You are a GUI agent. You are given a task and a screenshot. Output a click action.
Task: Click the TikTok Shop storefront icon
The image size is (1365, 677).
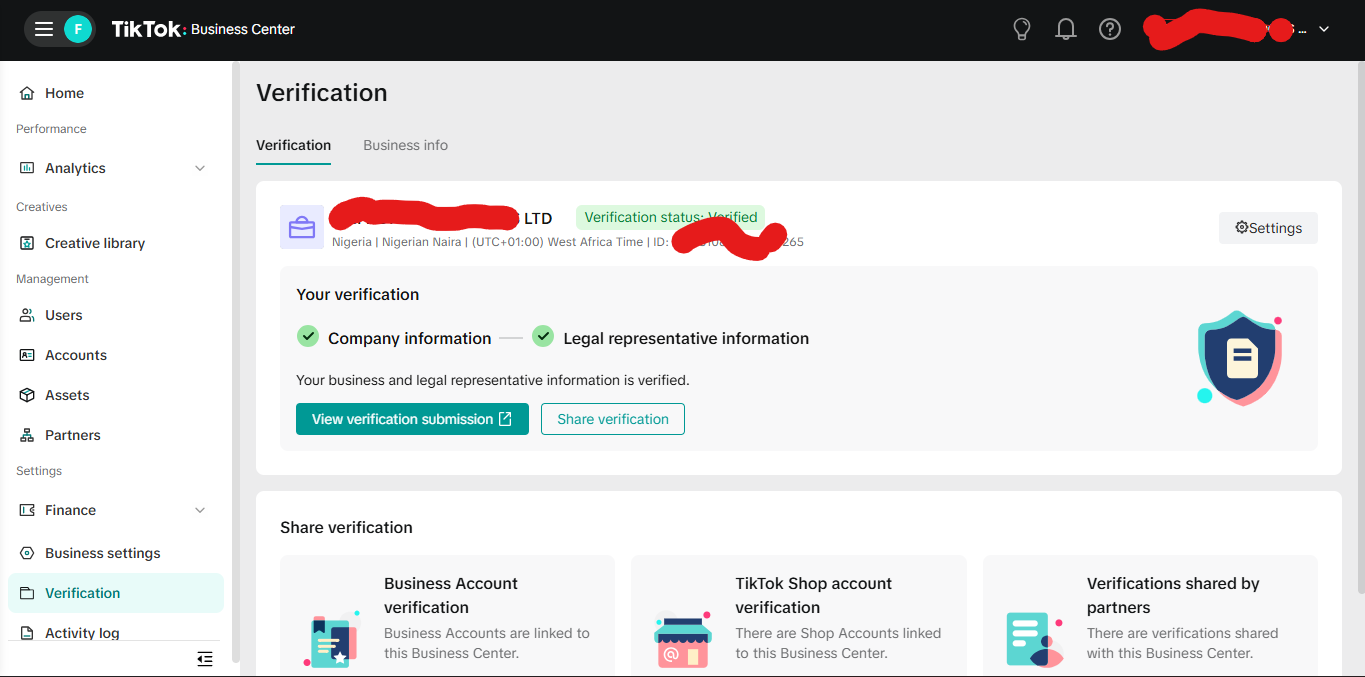tap(682, 639)
